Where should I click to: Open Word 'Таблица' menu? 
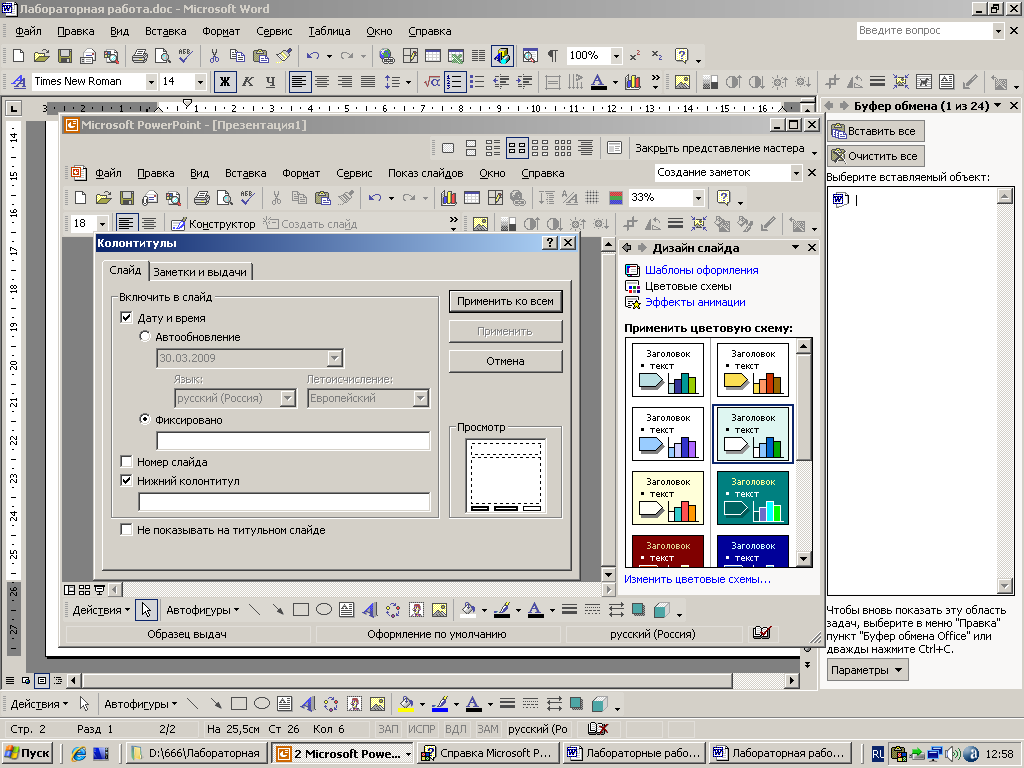click(329, 31)
